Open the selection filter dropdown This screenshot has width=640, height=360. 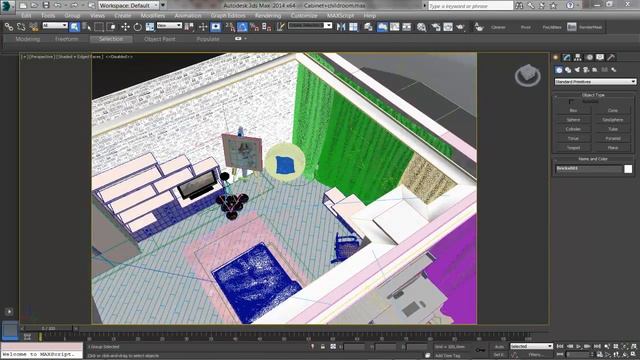[55, 26]
